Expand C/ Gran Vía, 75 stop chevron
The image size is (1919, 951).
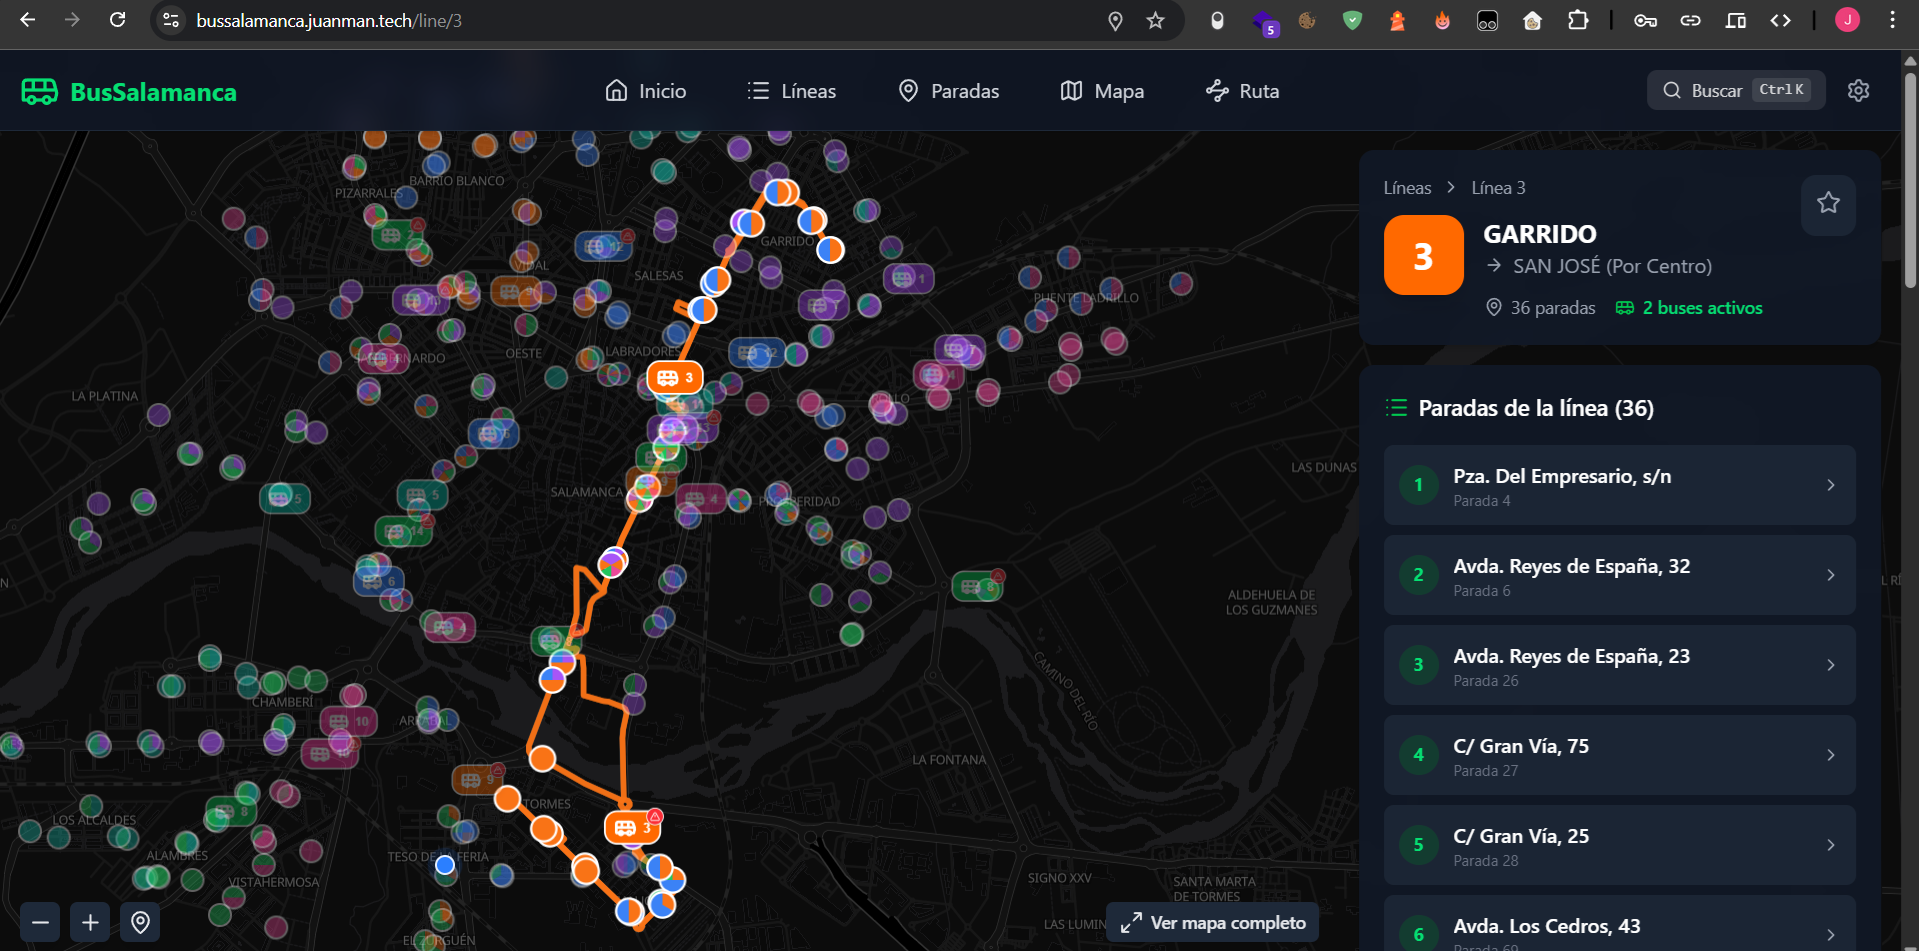1830,755
